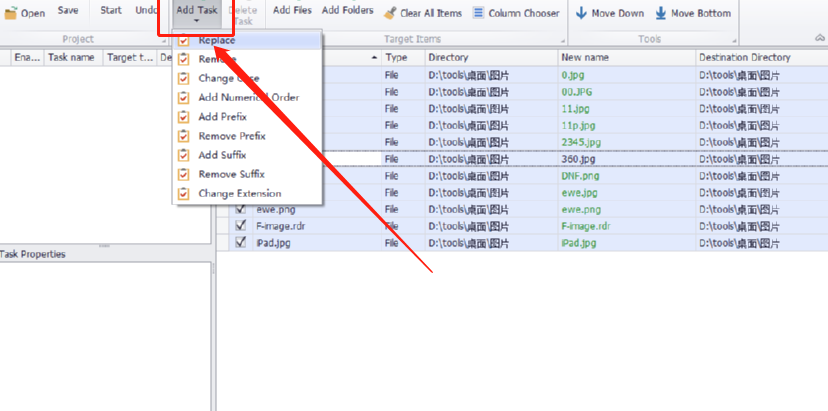Undo the last rename
The image size is (828, 411).
(x=146, y=11)
